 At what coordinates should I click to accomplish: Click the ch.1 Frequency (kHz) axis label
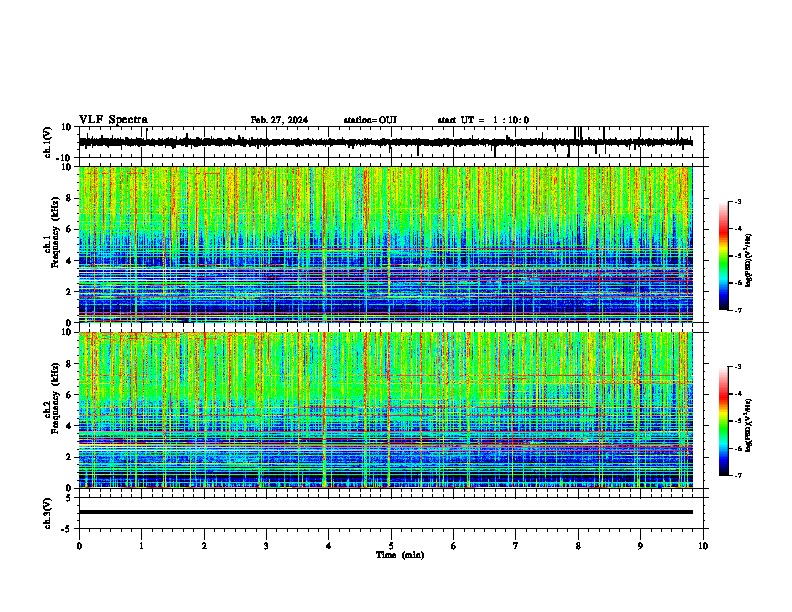point(55,232)
